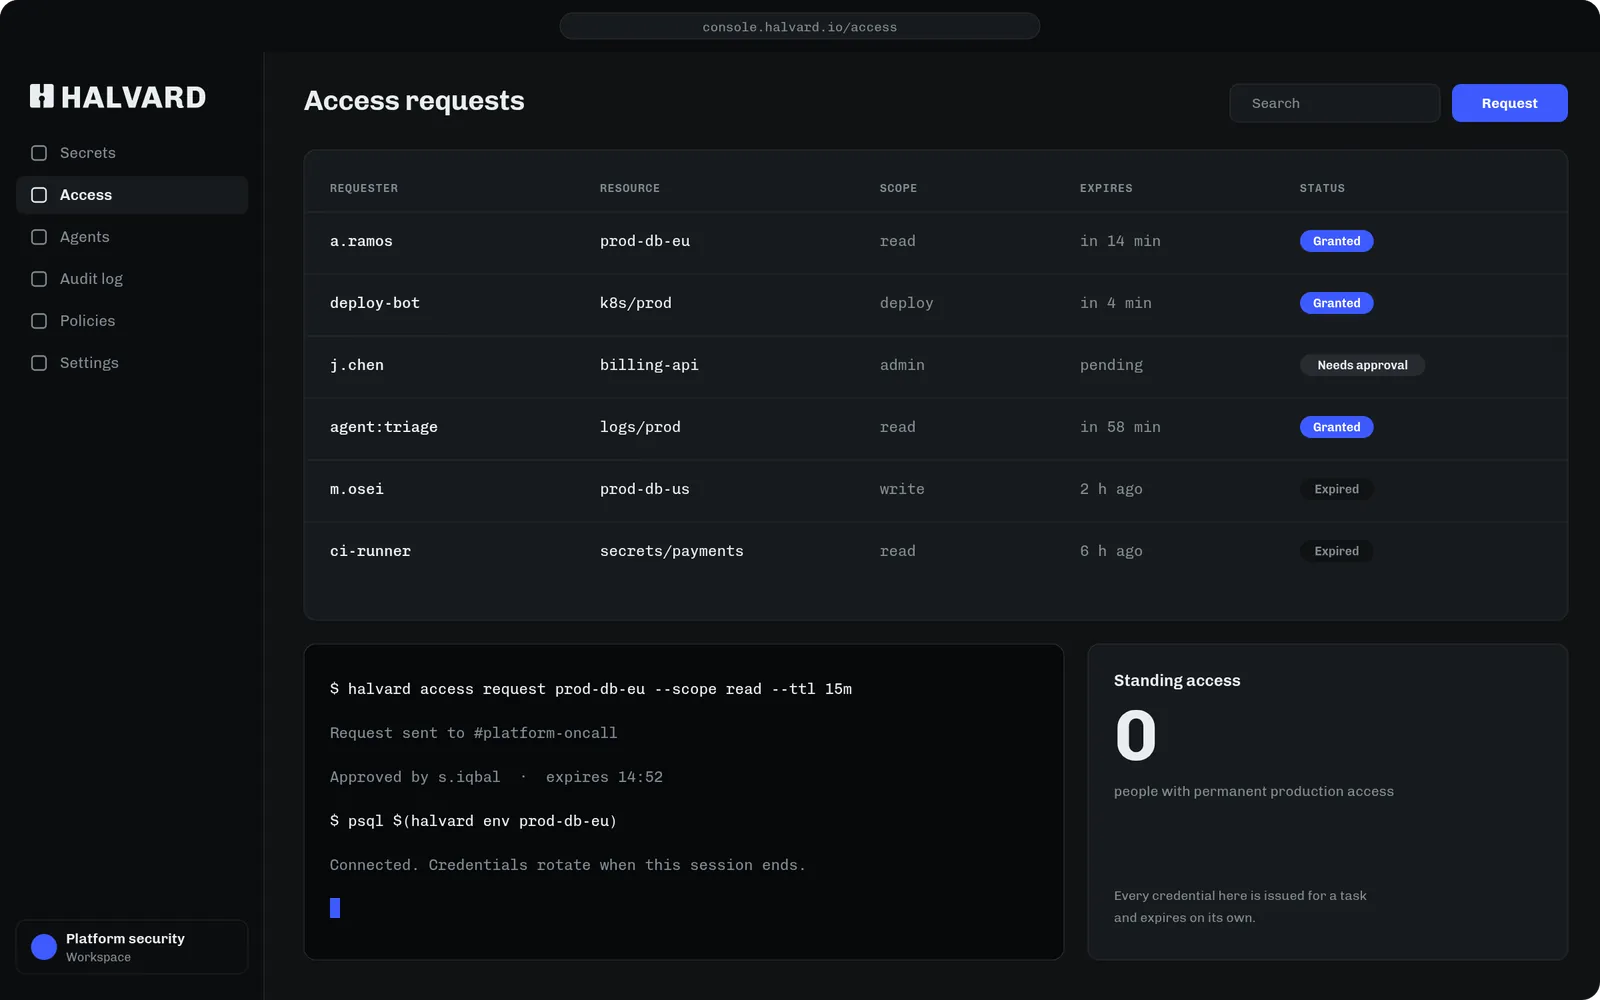Click the REQUESTER column header

pos(364,188)
